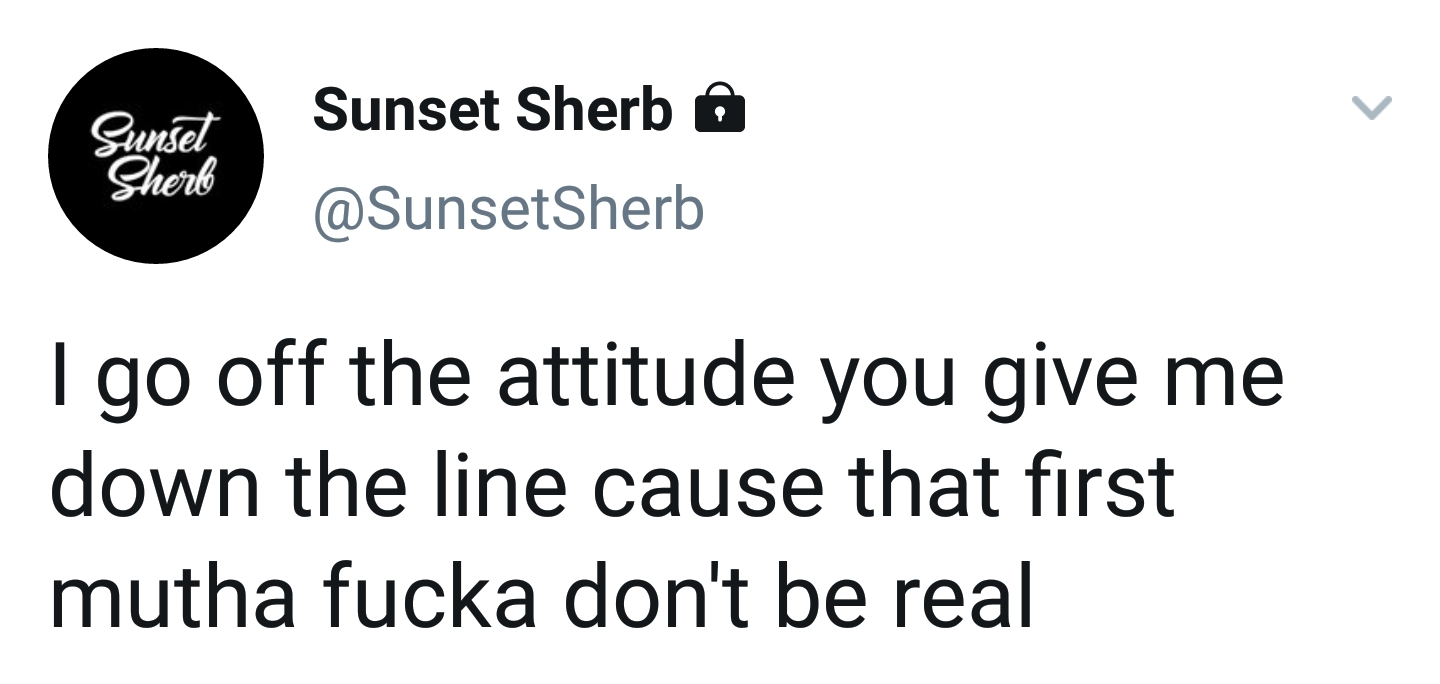Visit the @SunsetSherb handle link
The height and width of the screenshot is (684, 1440).
click(508, 209)
